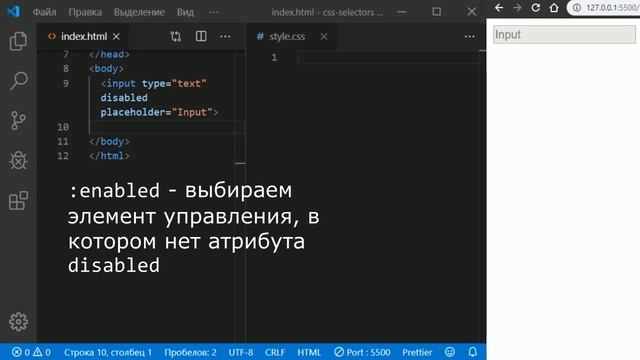Open the Extensions view
This screenshot has width=640, height=360.
tap(18, 200)
